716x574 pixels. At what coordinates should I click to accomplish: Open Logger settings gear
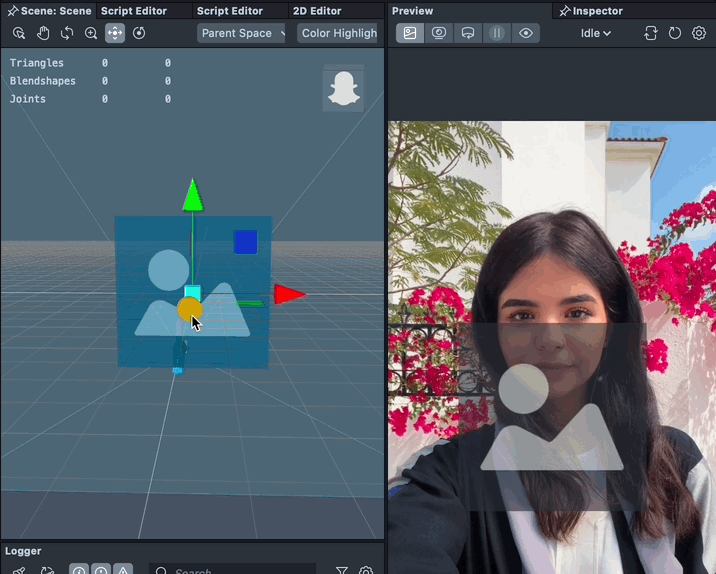pos(366,570)
